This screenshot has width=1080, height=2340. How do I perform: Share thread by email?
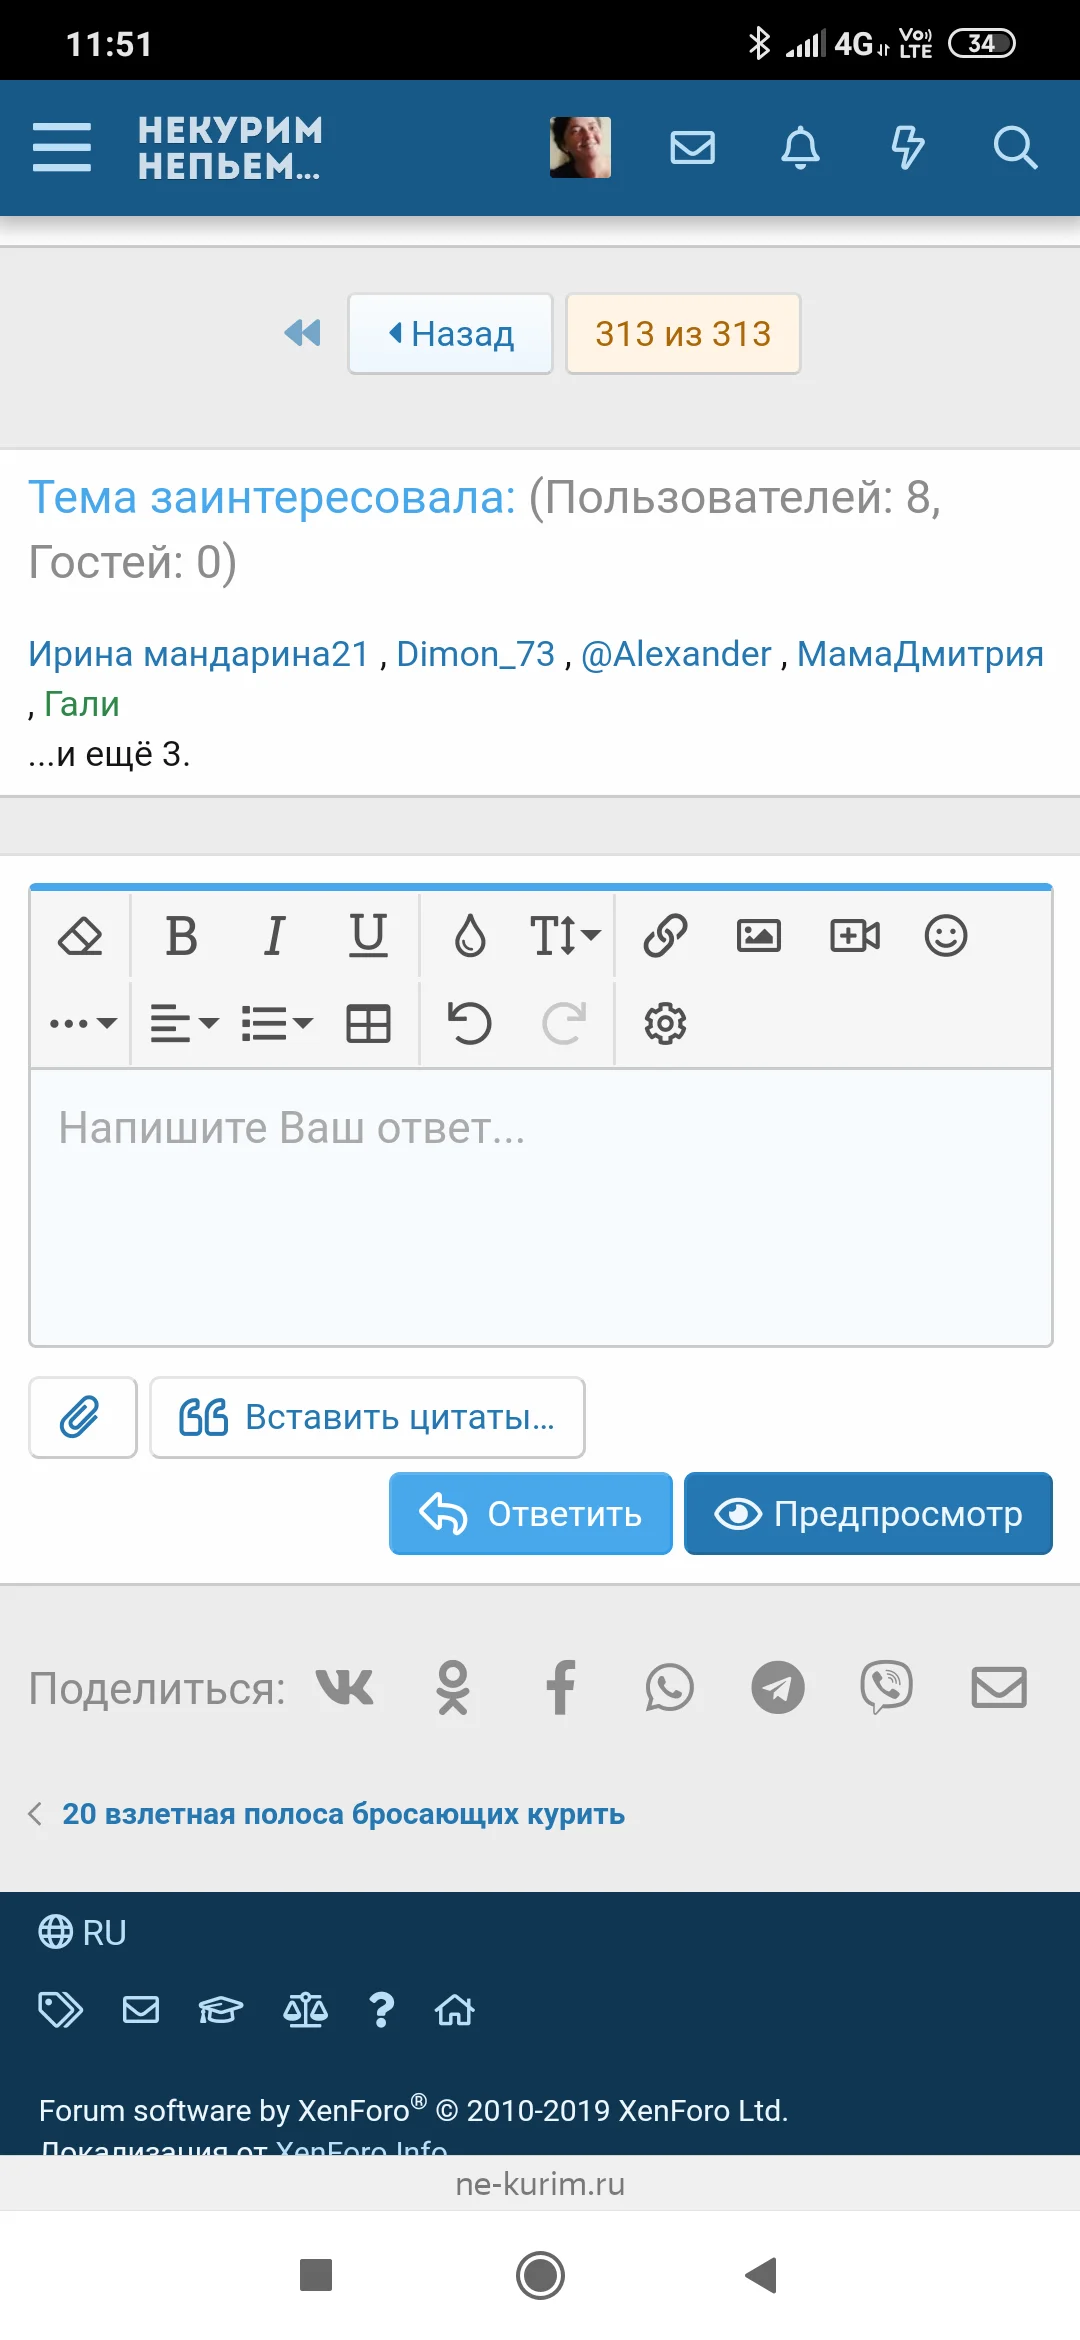coord(999,1688)
